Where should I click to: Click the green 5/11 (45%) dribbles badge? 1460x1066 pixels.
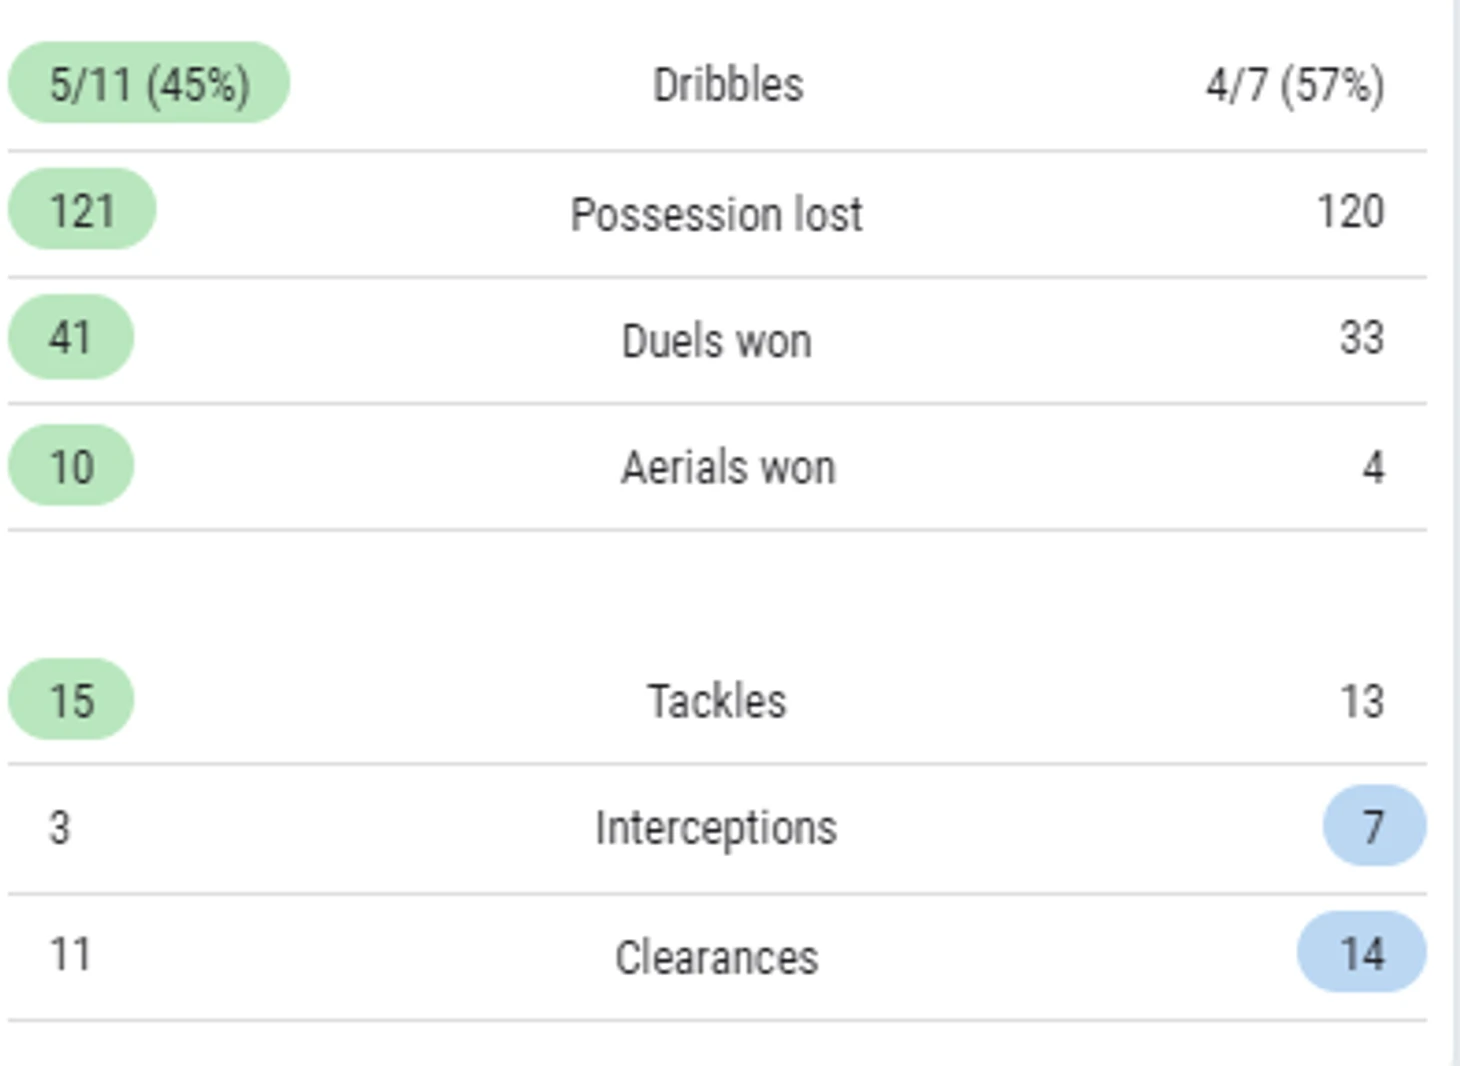149,83
